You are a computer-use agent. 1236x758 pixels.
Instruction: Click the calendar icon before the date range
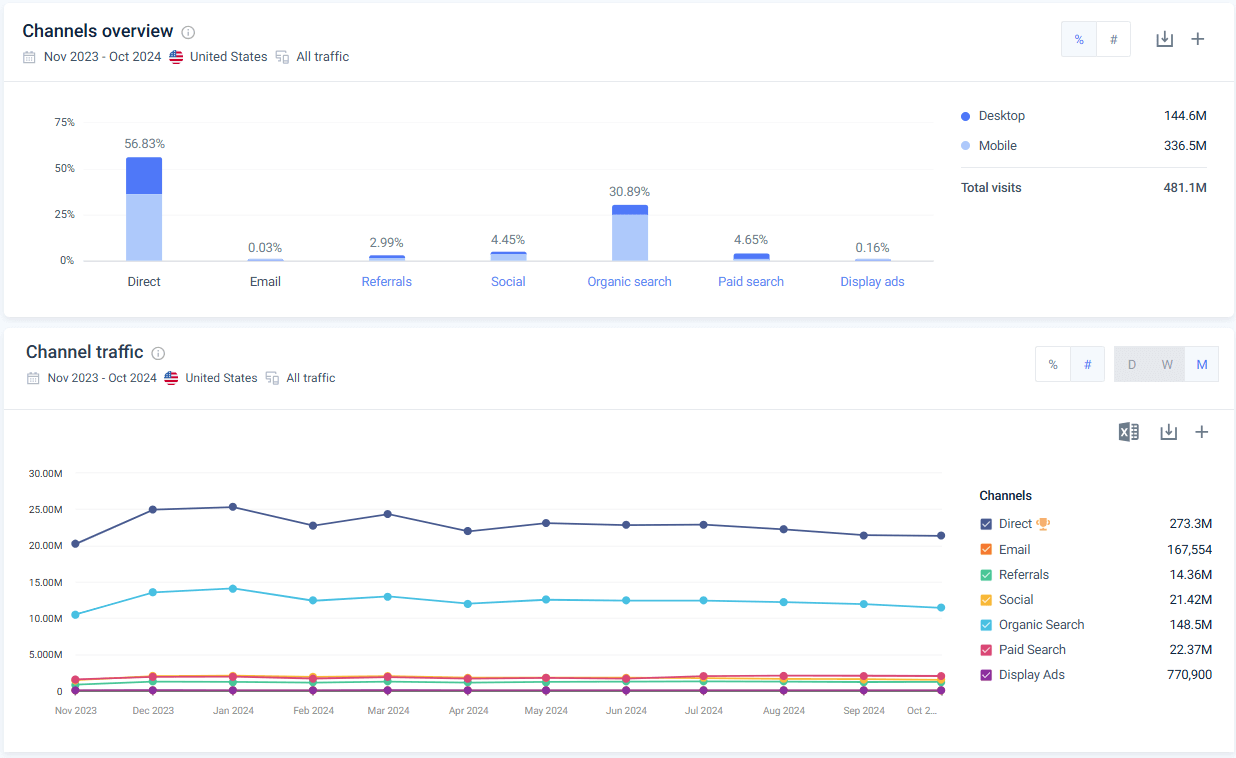coord(29,56)
